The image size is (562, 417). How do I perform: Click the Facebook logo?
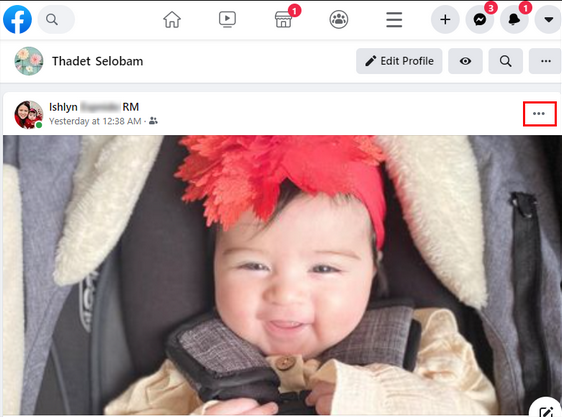pyautogui.click(x=17, y=19)
